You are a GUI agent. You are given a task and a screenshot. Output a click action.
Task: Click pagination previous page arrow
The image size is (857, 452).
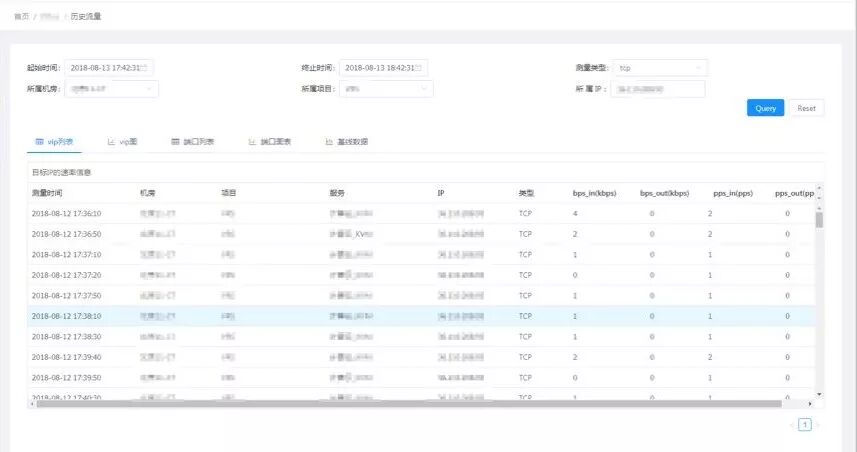click(791, 425)
